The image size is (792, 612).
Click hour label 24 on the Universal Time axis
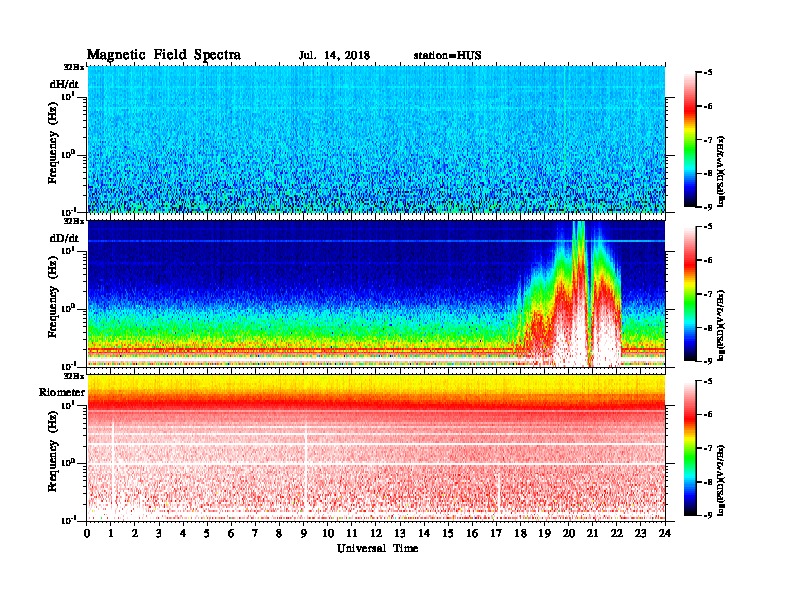point(665,534)
